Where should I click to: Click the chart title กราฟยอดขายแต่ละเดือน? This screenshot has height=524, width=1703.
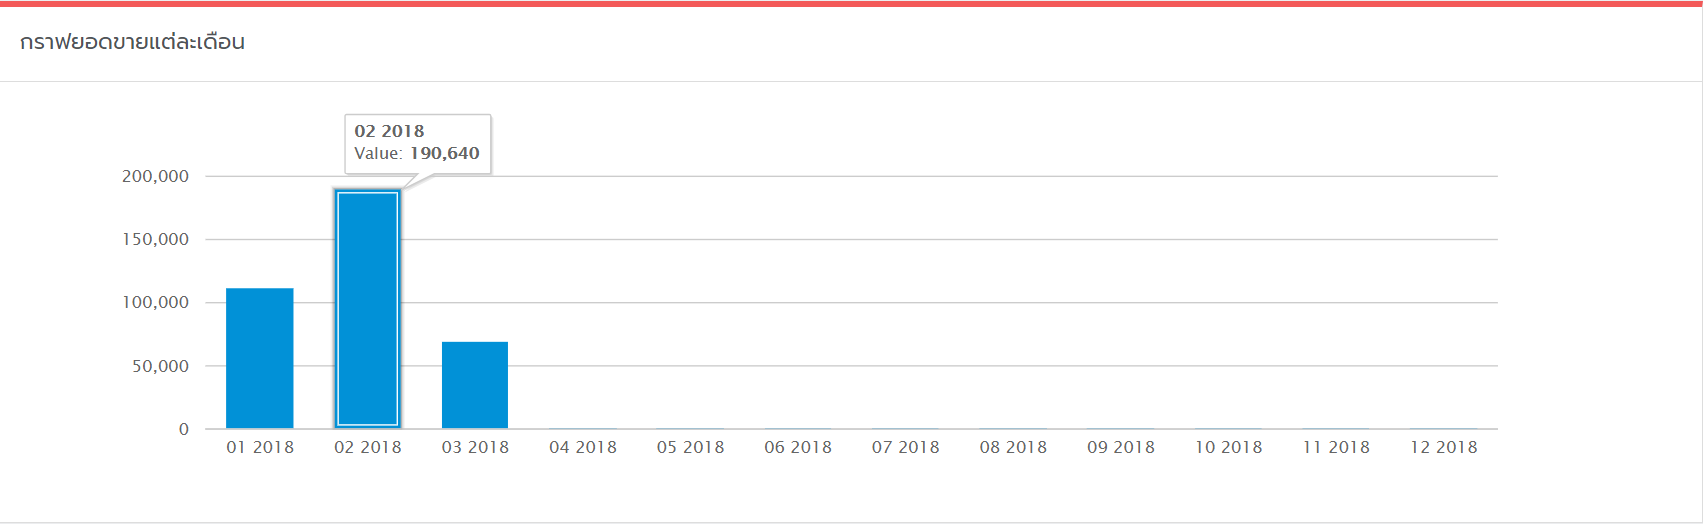coord(132,42)
